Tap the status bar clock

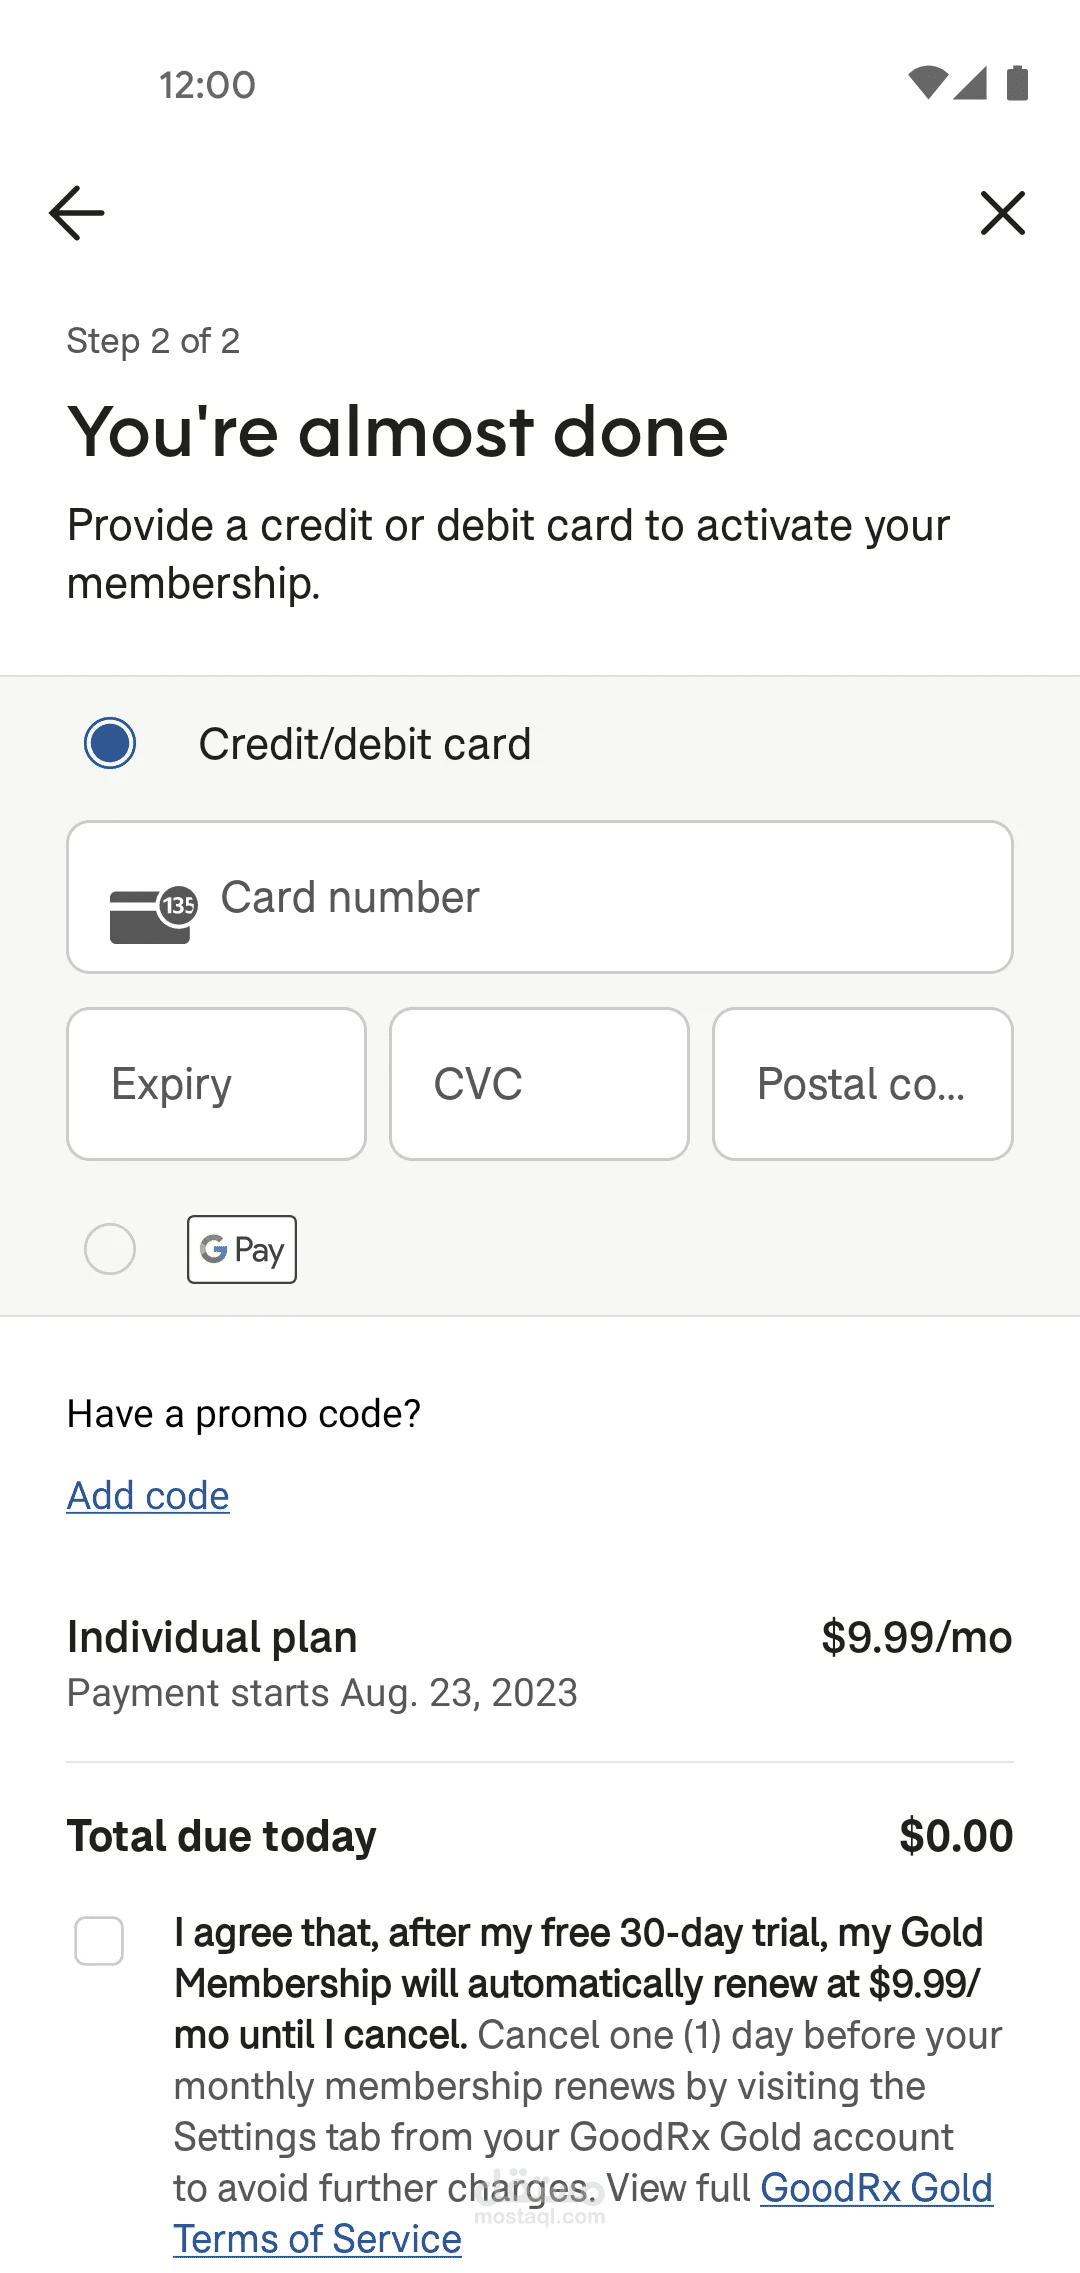(207, 85)
